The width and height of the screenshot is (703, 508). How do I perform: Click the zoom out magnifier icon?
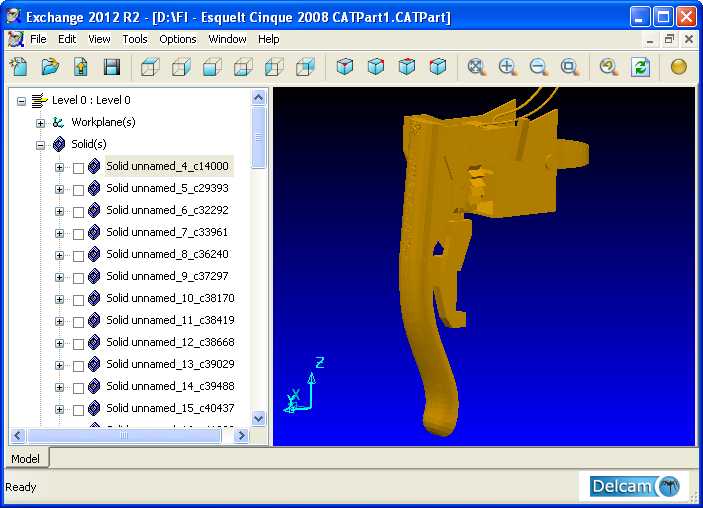point(538,67)
